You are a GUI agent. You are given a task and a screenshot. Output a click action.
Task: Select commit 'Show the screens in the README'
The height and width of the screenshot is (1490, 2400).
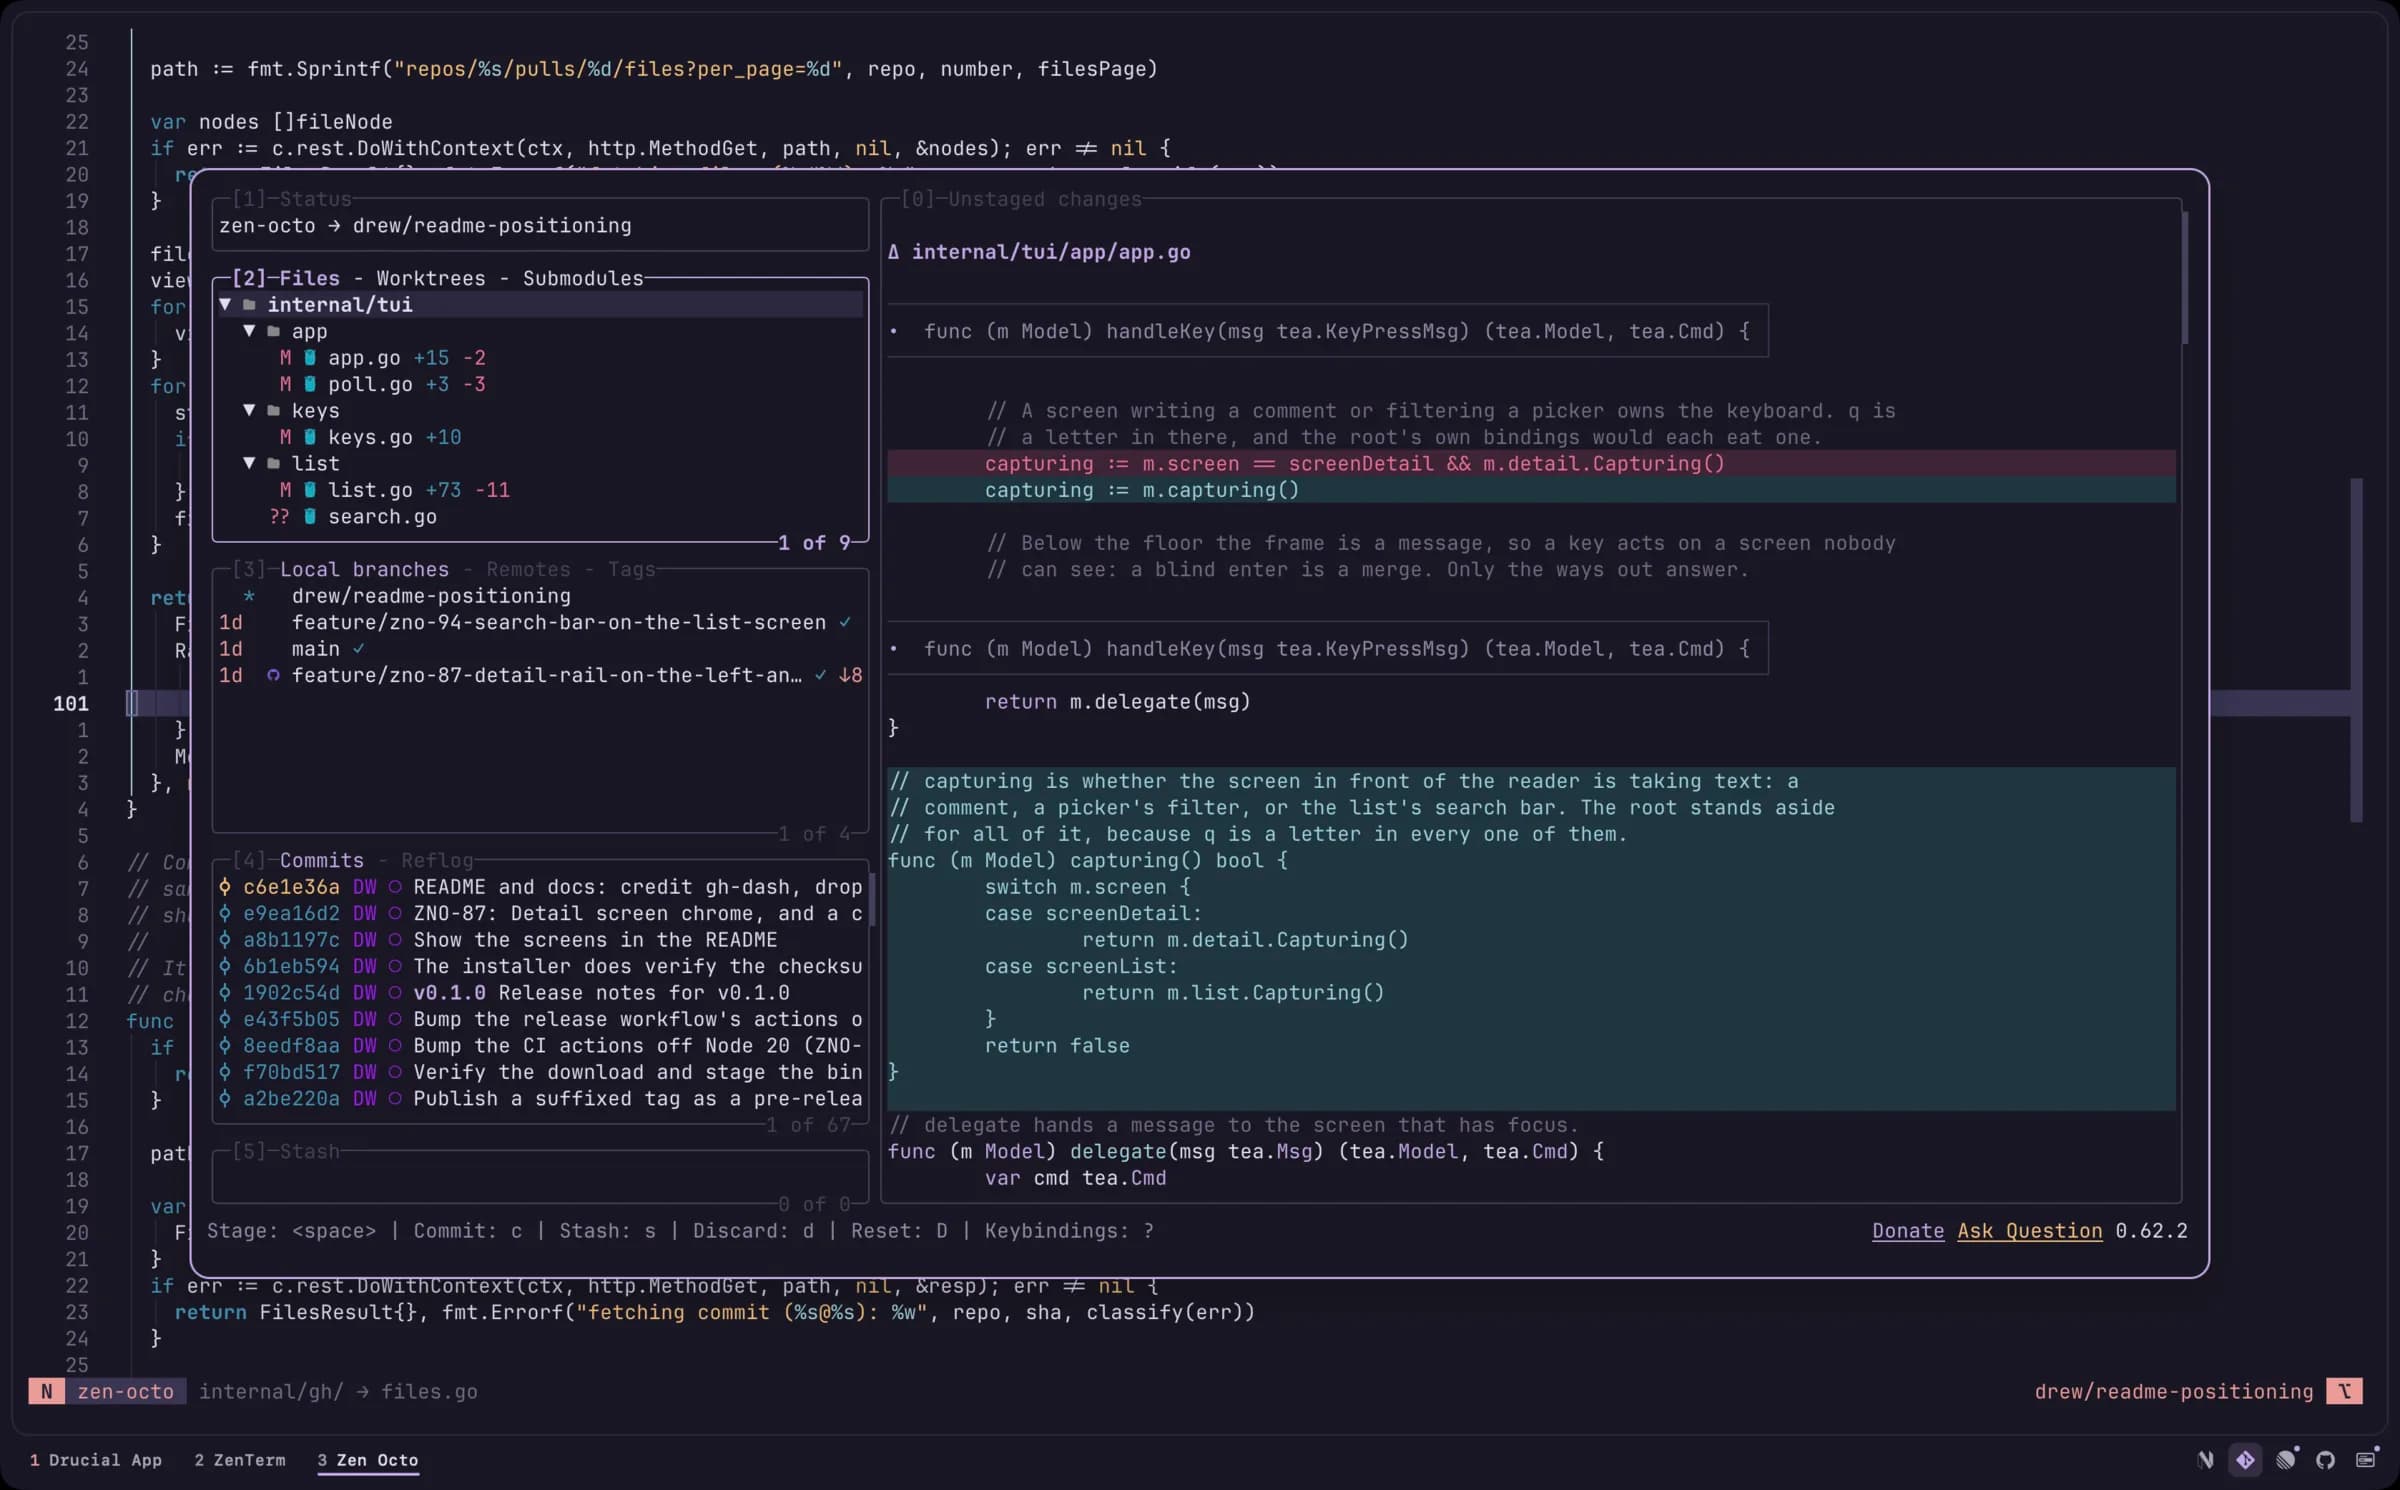pyautogui.click(x=540, y=940)
